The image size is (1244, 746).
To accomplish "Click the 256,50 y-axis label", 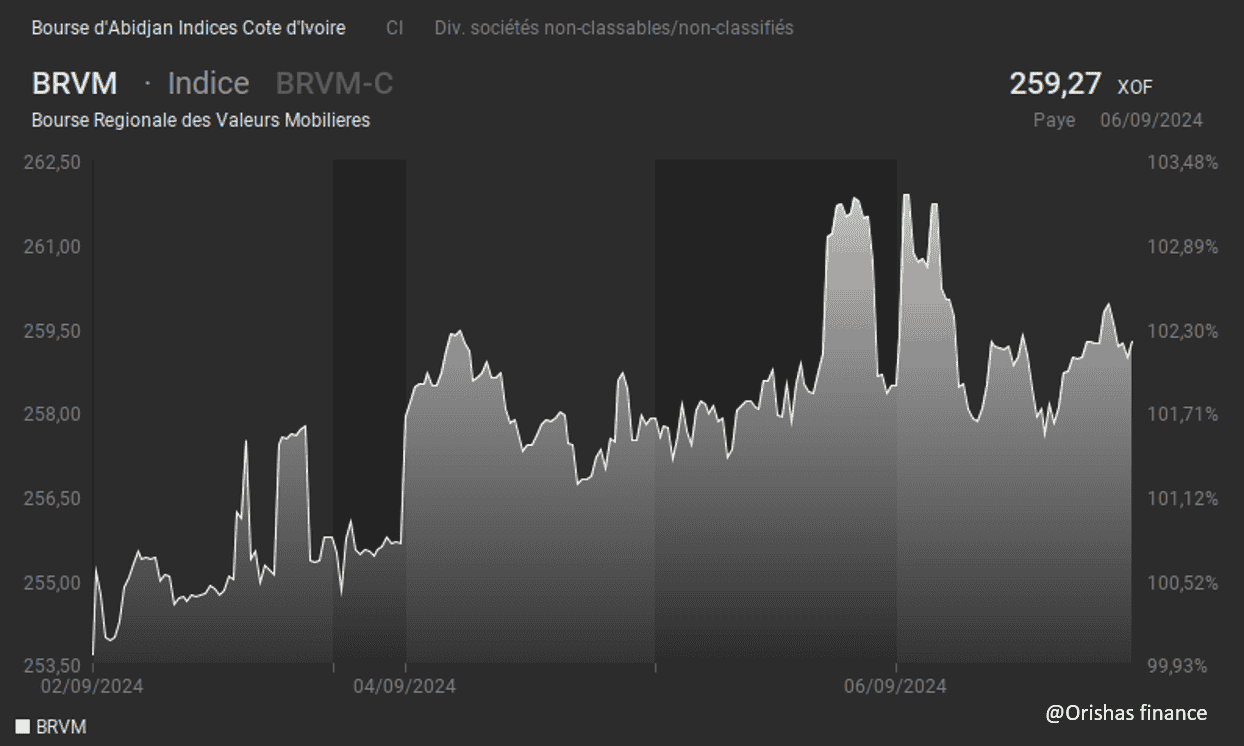I will click(52, 498).
